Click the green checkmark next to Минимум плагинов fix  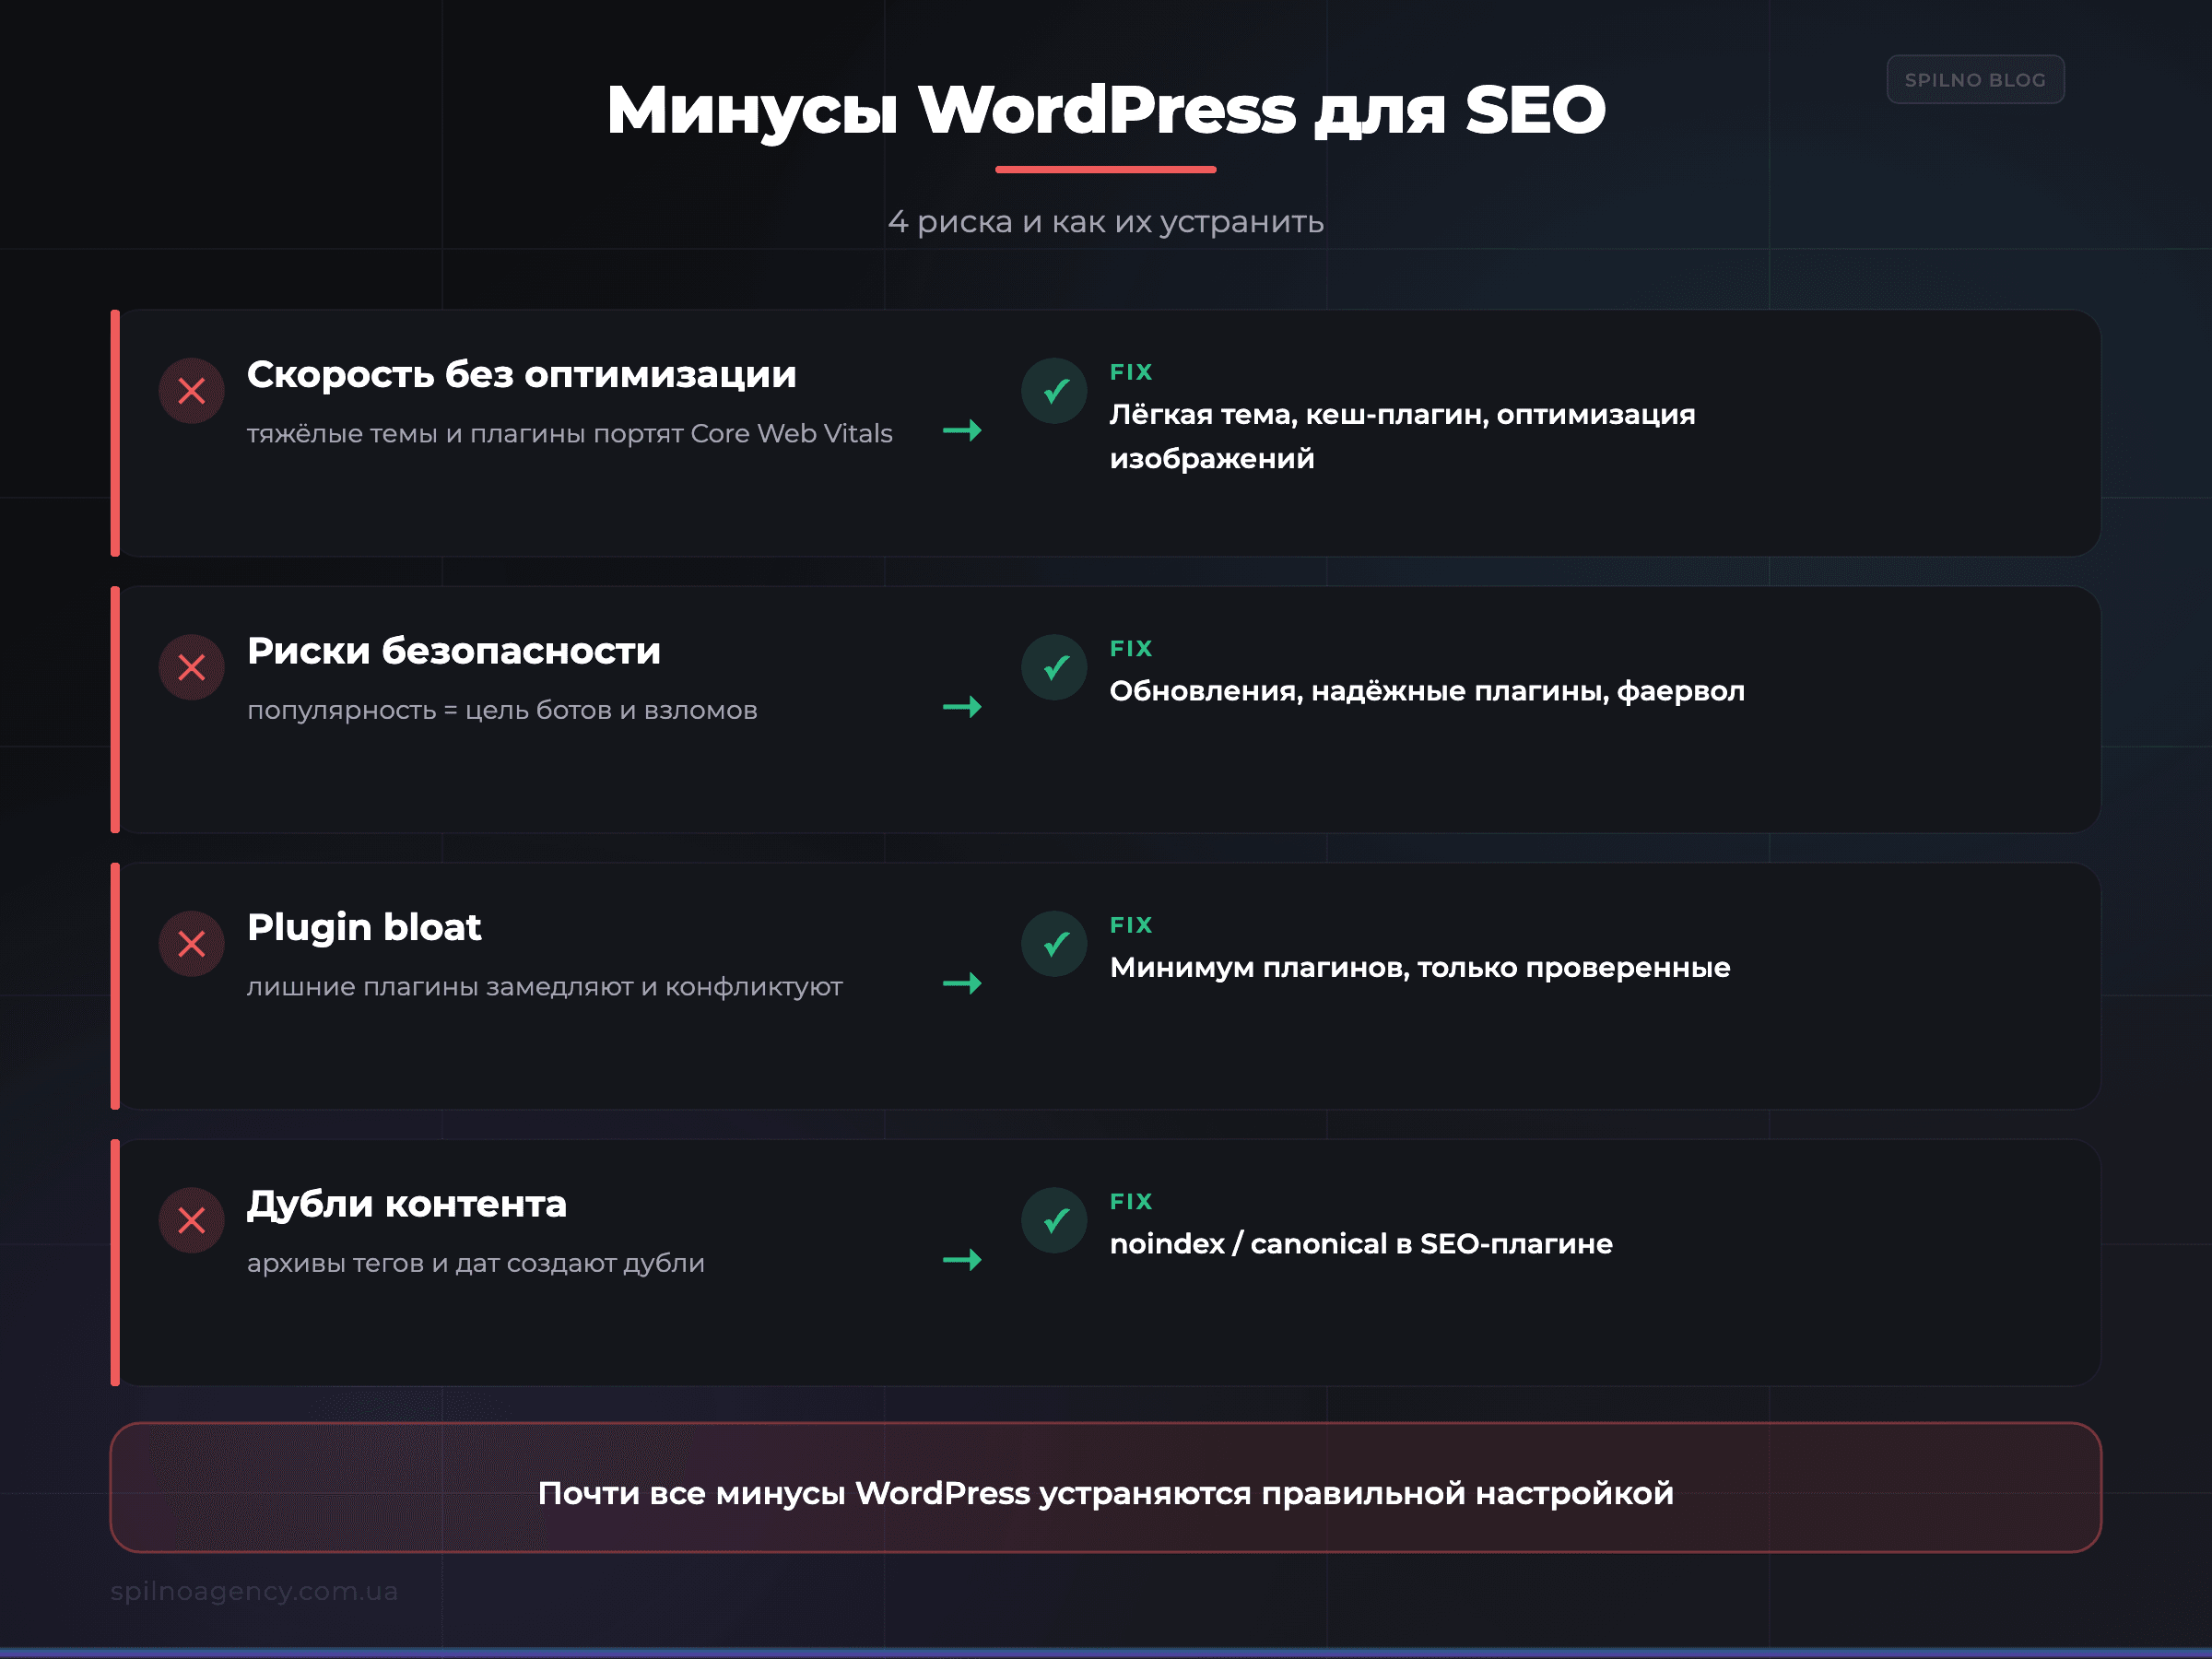point(1054,944)
